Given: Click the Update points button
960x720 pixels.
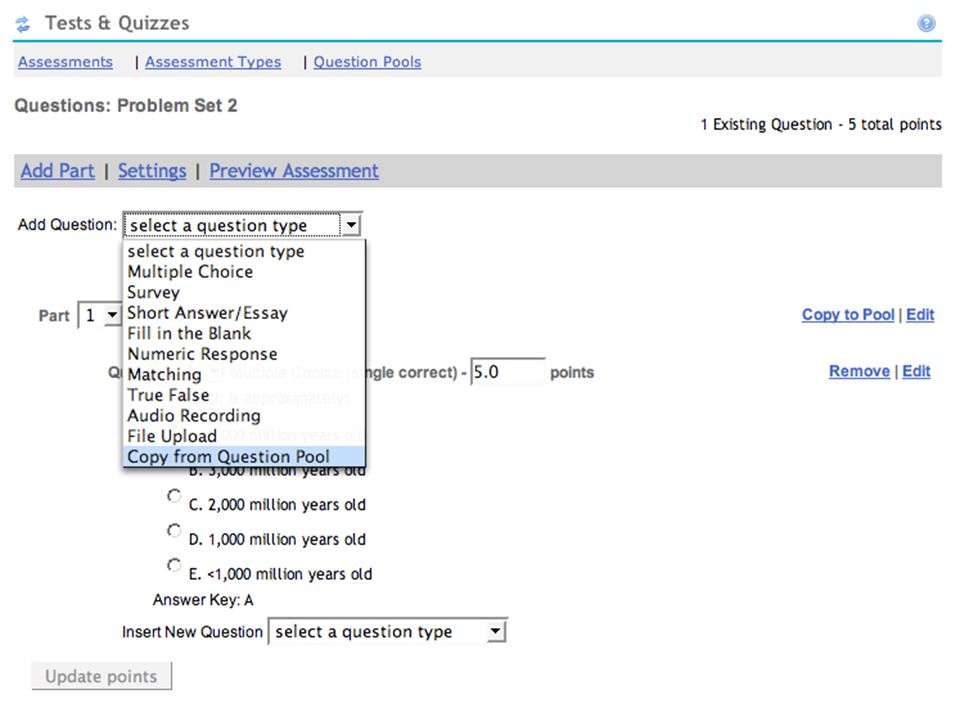Looking at the screenshot, I should click(x=101, y=677).
